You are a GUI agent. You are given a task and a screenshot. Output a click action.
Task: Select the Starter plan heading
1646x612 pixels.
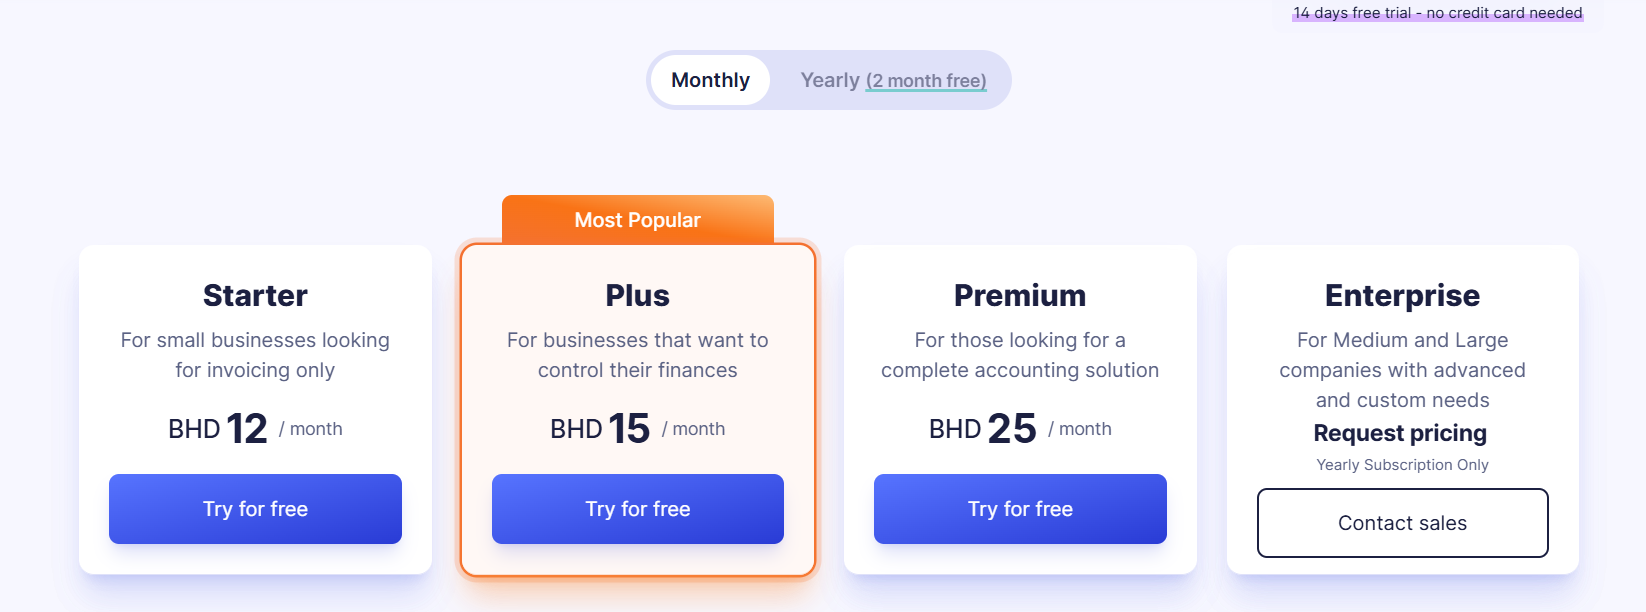[x=255, y=296]
